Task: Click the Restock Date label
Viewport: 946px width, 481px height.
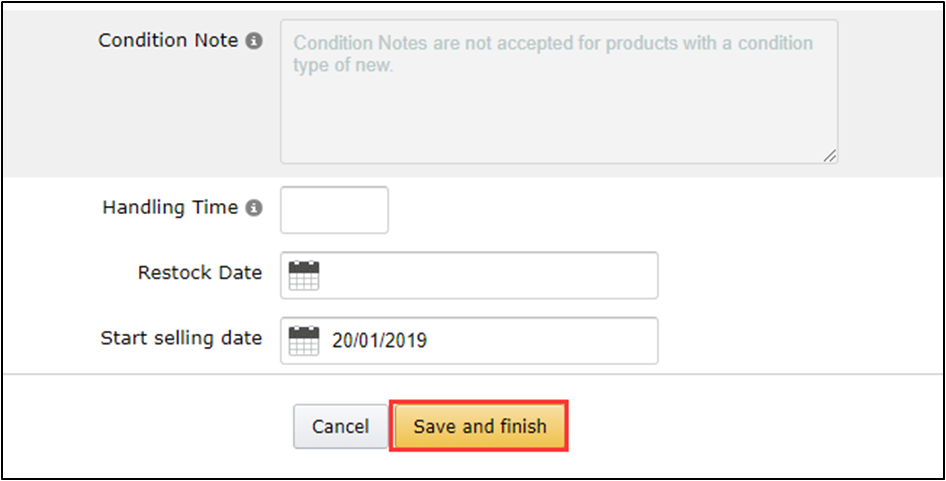Action: pos(200,273)
